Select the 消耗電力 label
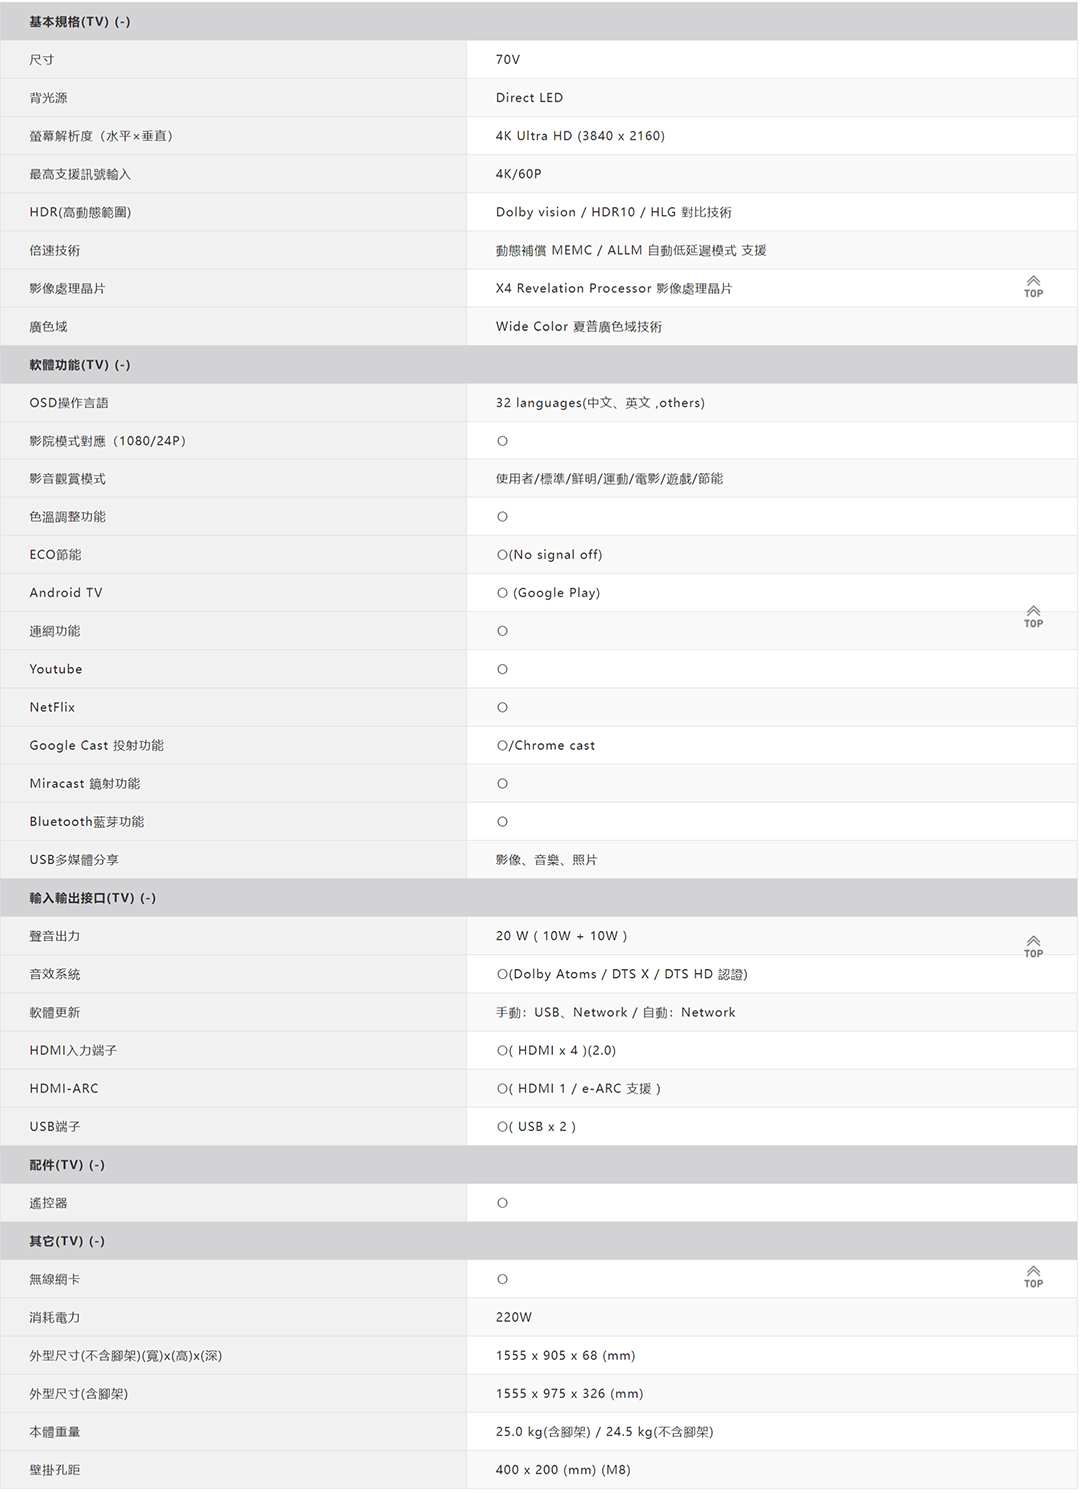Image resolution: width=1080 pixels, height=1493 pixels. tap(54, 1317)
